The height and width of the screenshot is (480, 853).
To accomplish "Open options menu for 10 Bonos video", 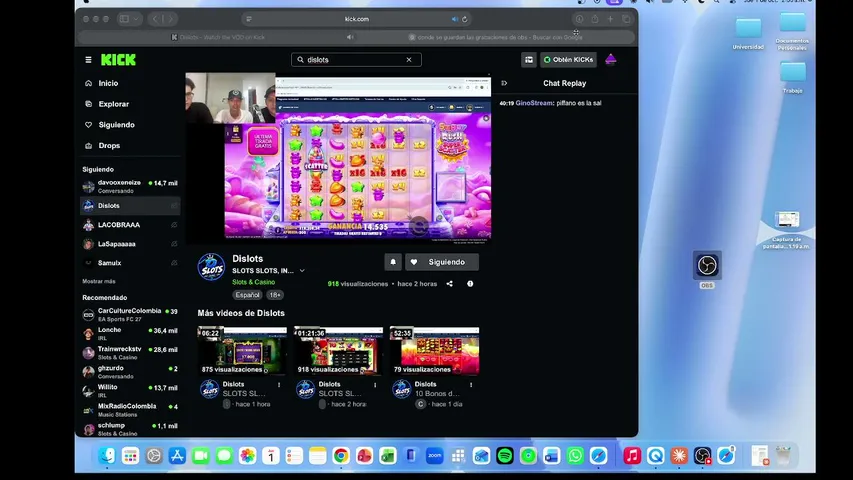I will 471,385.
